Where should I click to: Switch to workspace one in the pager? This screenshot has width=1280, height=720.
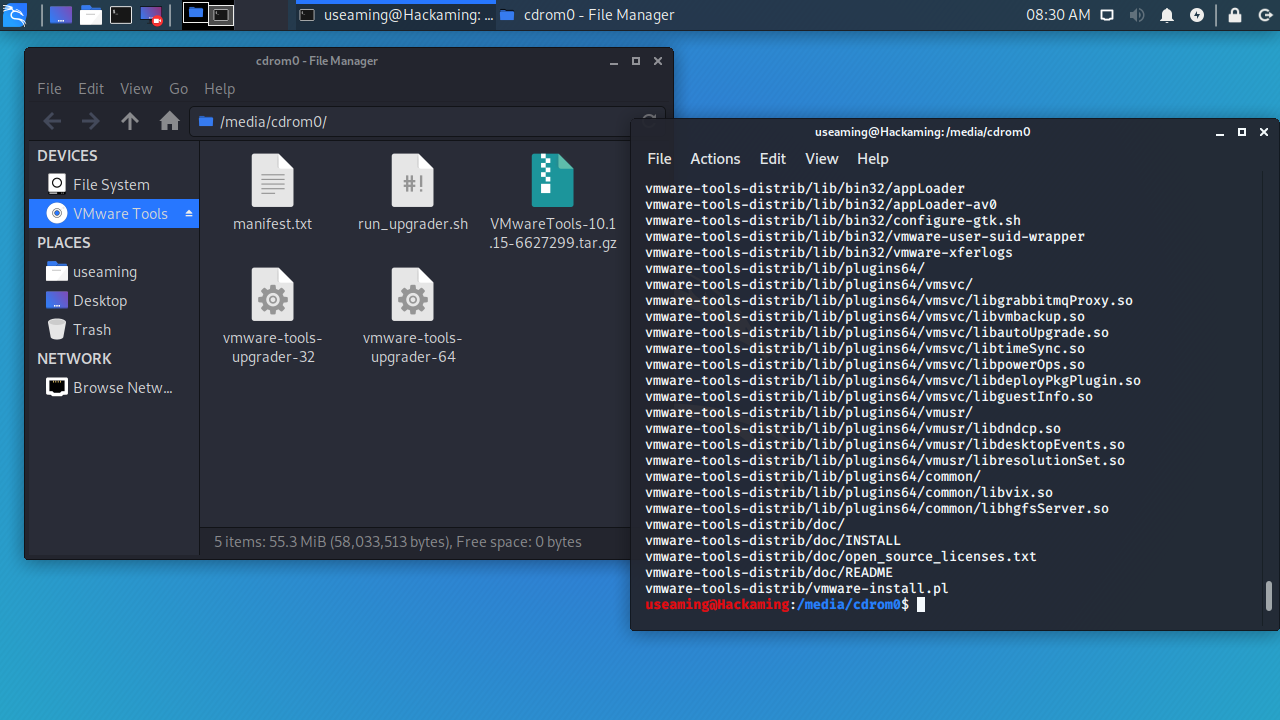point(196,14)
